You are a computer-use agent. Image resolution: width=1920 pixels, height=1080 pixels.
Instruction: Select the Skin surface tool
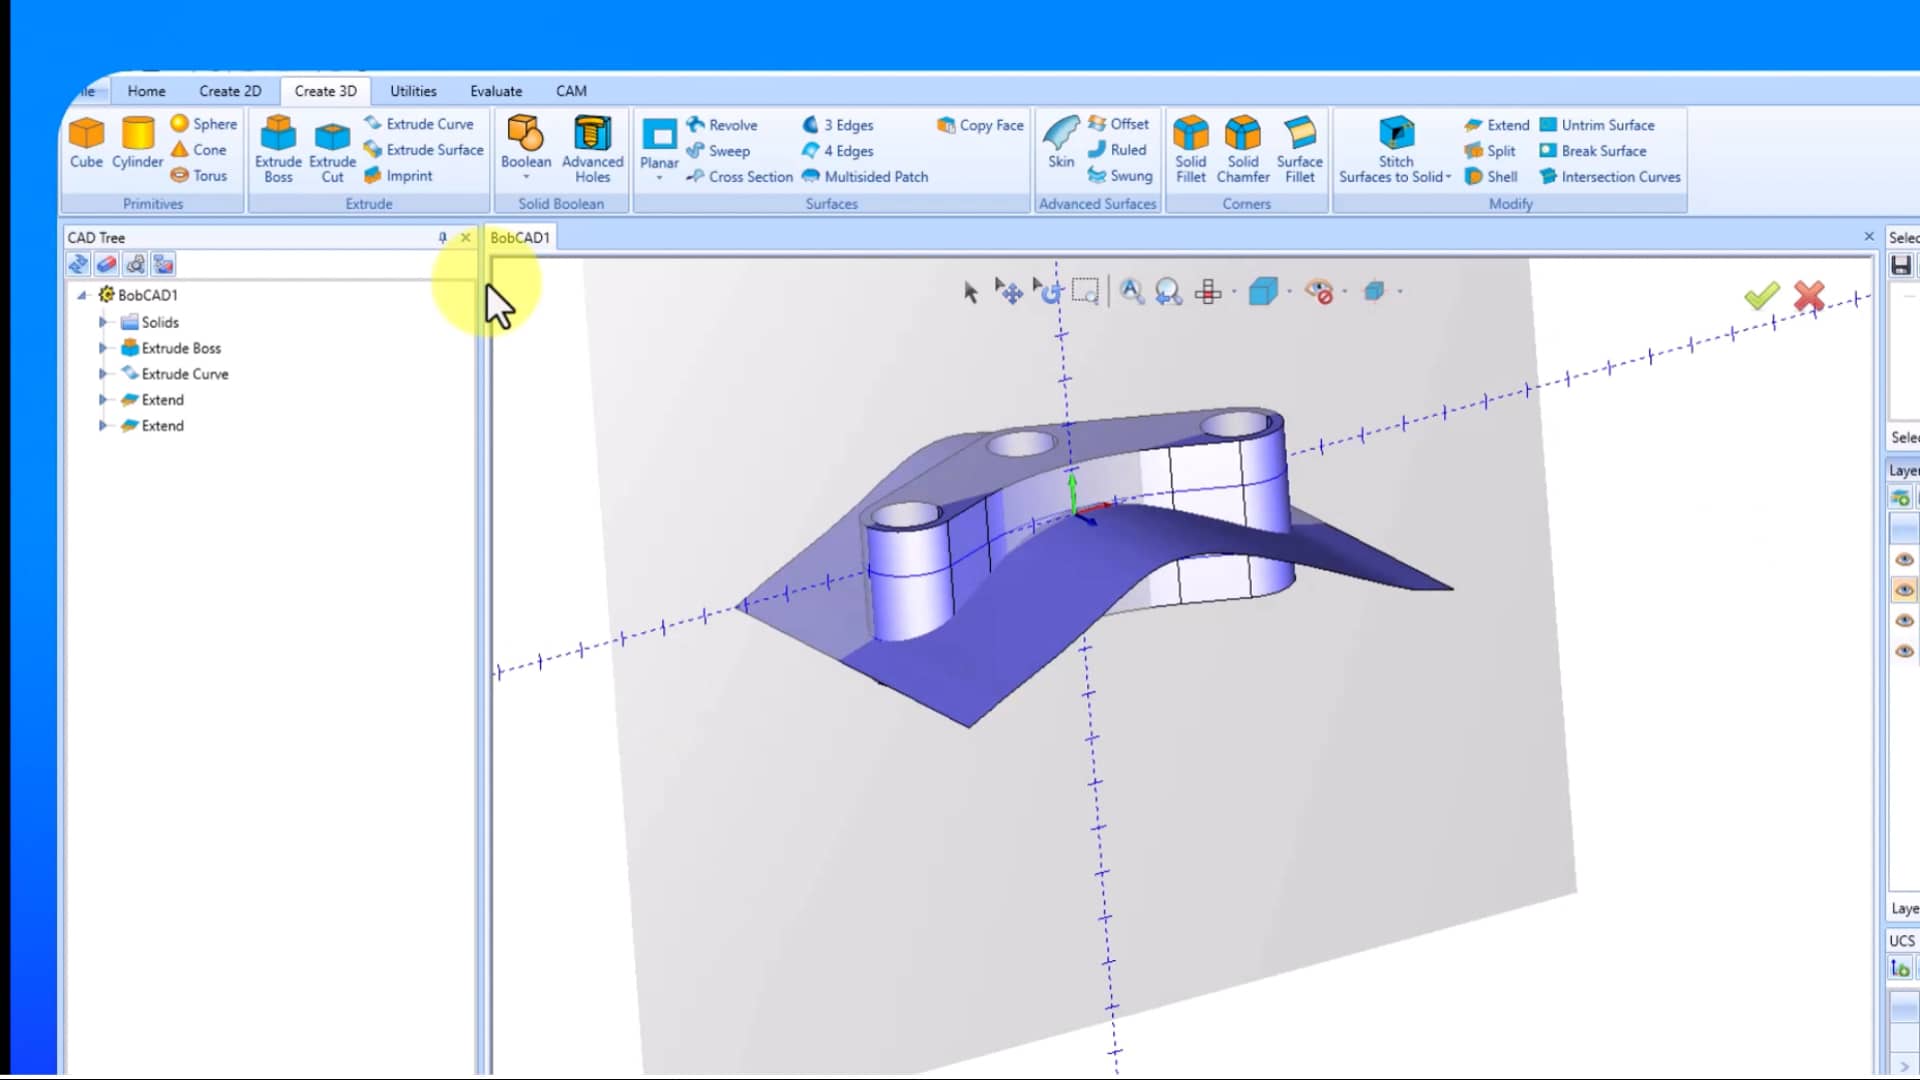coord(1061,142)
